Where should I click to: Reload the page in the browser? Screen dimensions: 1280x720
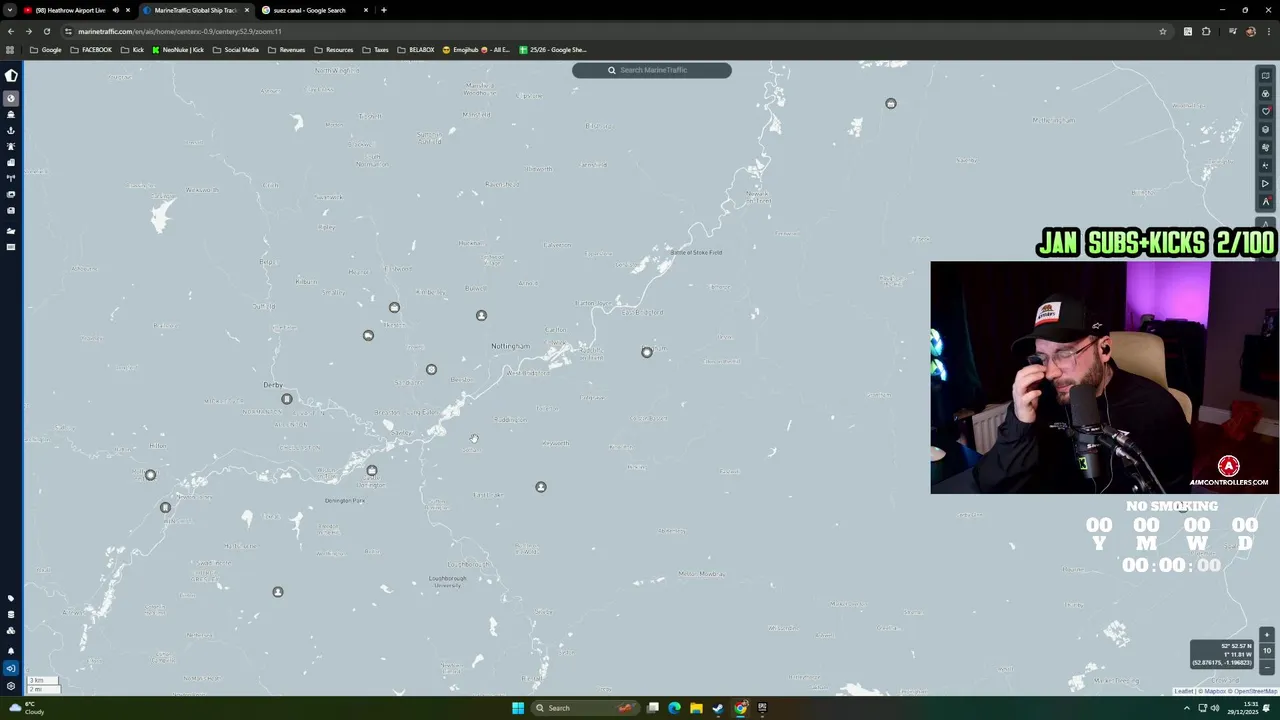(46, 31)
